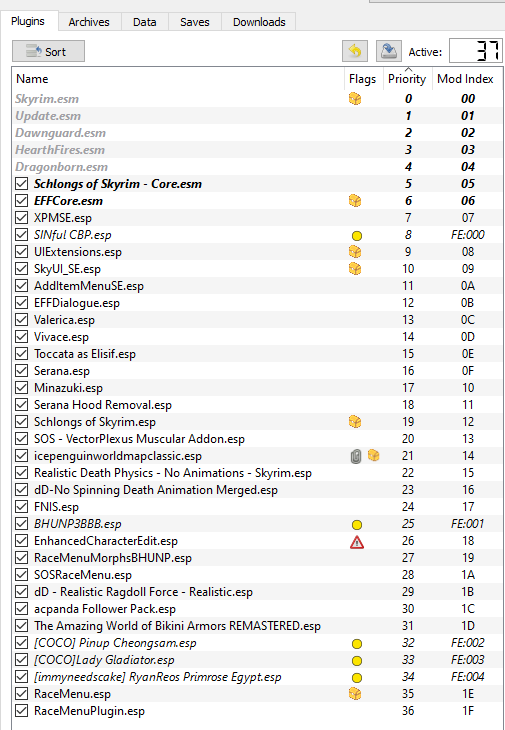
Task: Click [COCO] Pinup Cheongsam.esp yellow flag
Action: (357, 644)
